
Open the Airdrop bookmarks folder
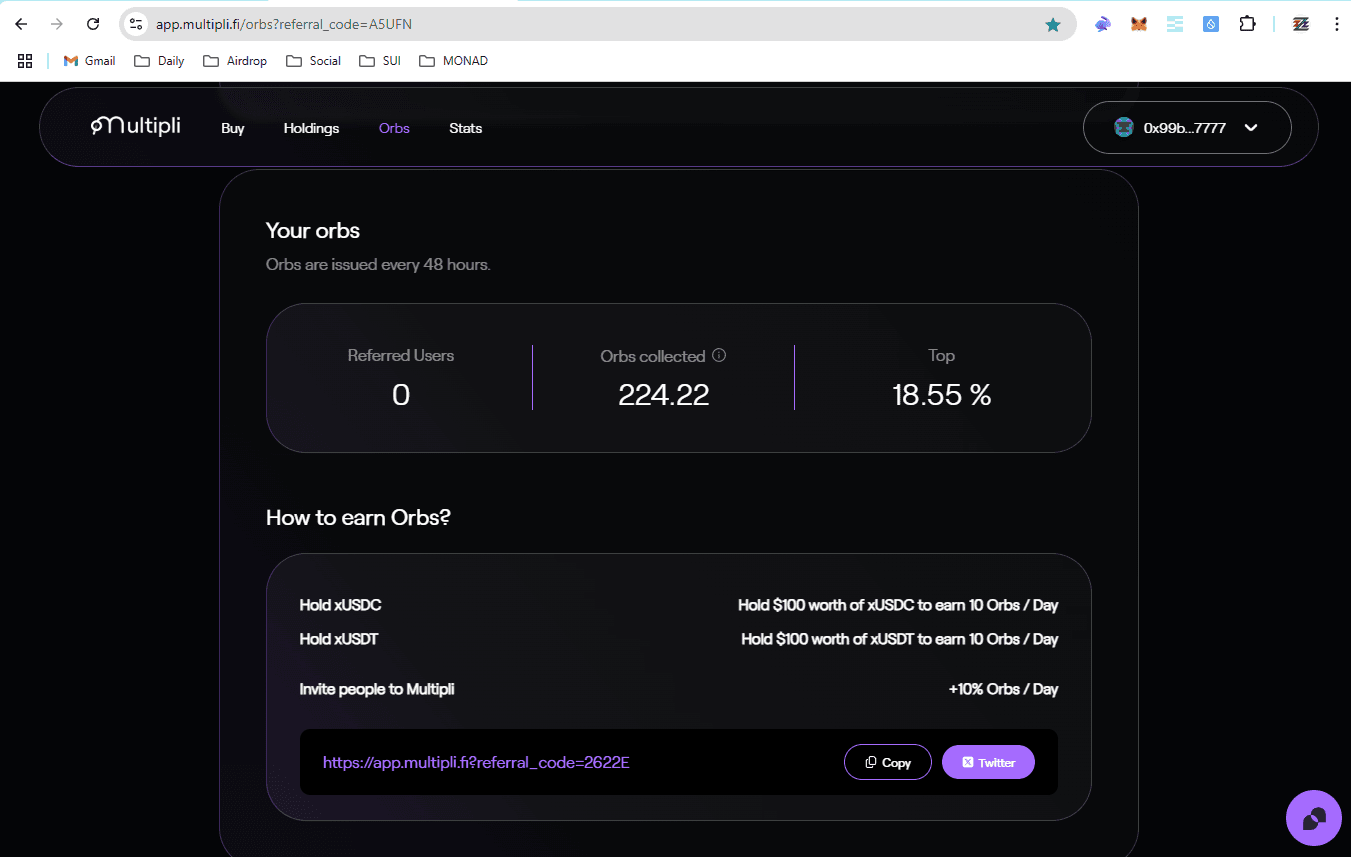point(235,61)
